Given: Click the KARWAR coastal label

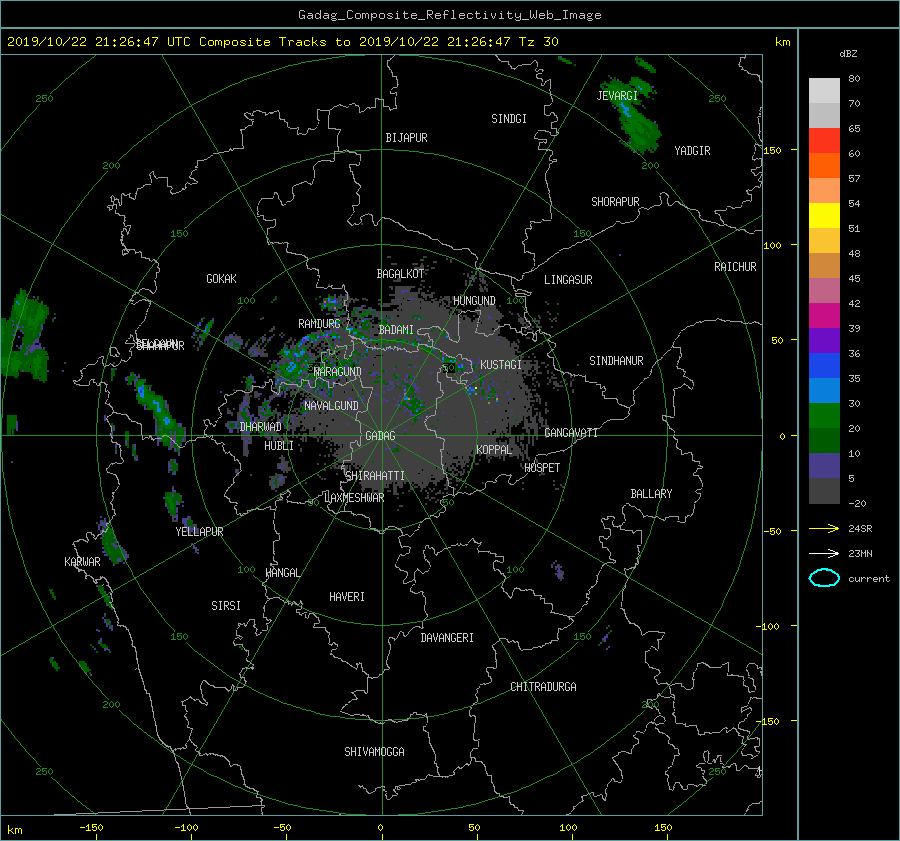Looking at the screenshot, I should tap(82, 562).
